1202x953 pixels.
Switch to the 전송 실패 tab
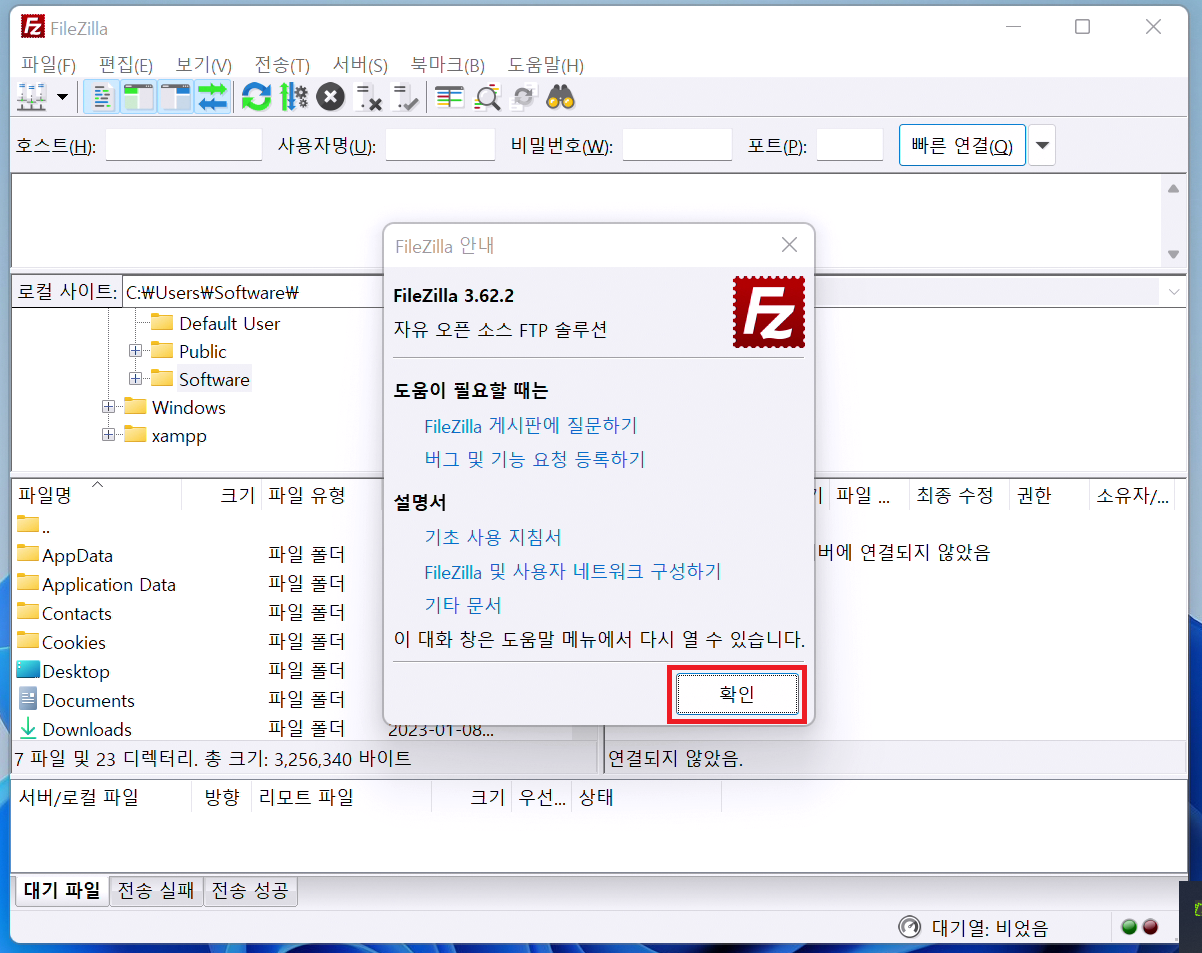157,890
